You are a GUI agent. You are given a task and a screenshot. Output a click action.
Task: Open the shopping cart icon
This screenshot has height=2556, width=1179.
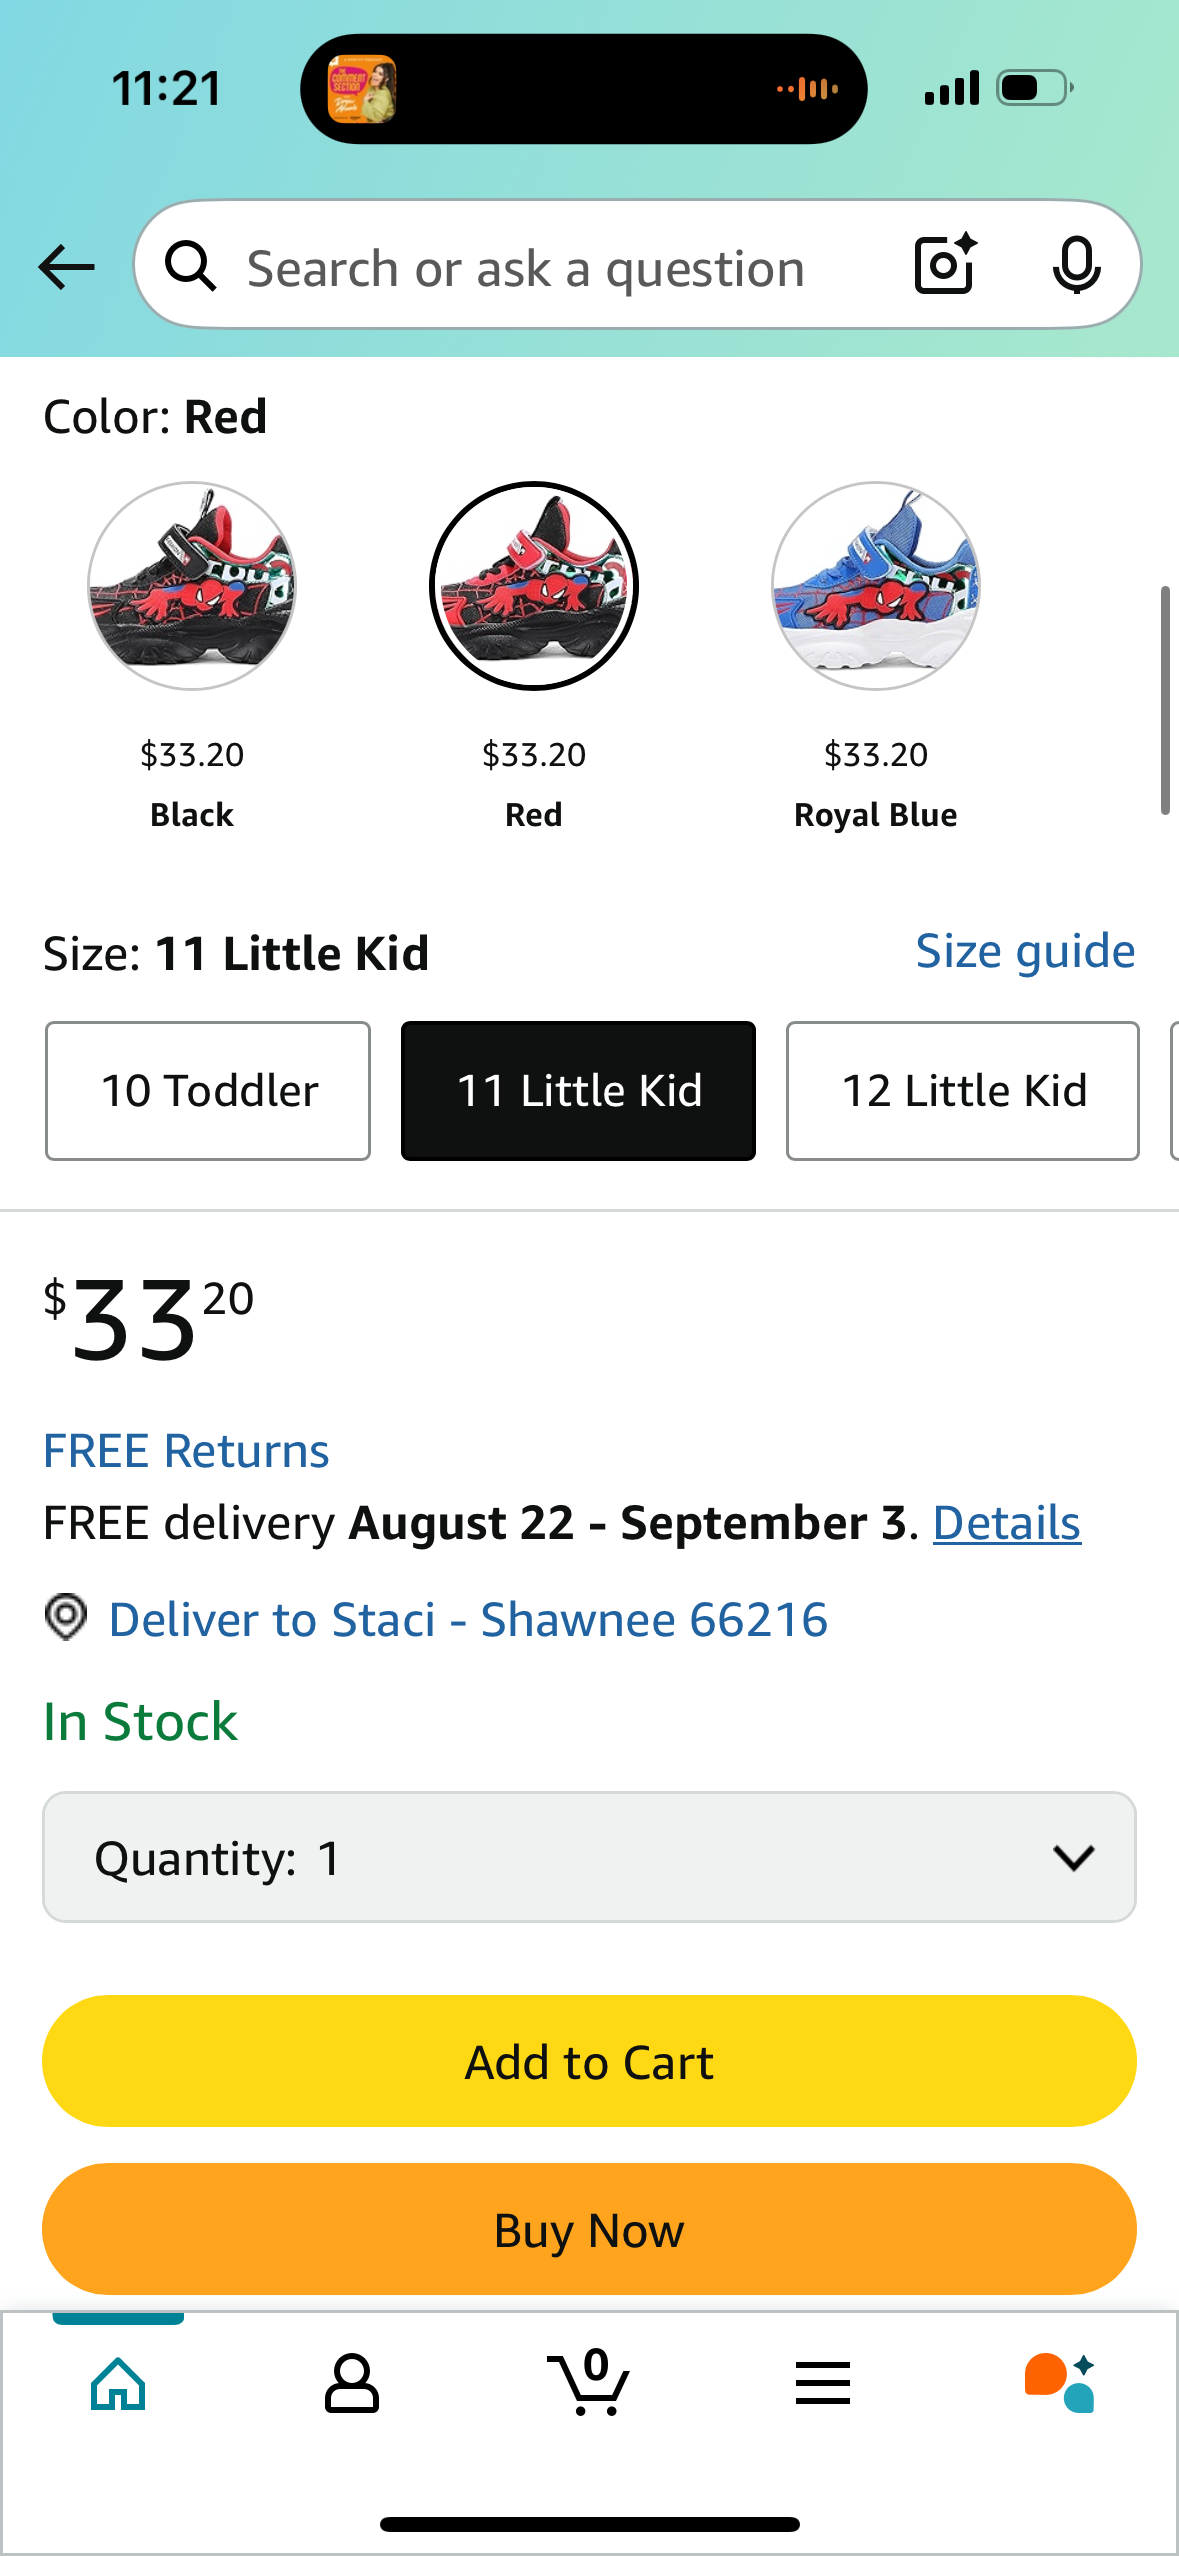click(589, 2382)
